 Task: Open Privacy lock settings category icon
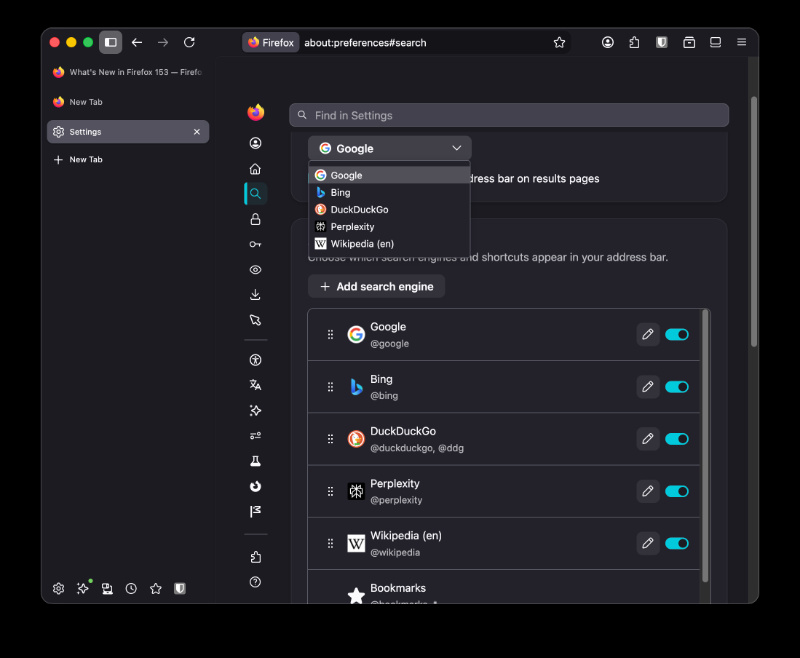(x=256, y=219)
